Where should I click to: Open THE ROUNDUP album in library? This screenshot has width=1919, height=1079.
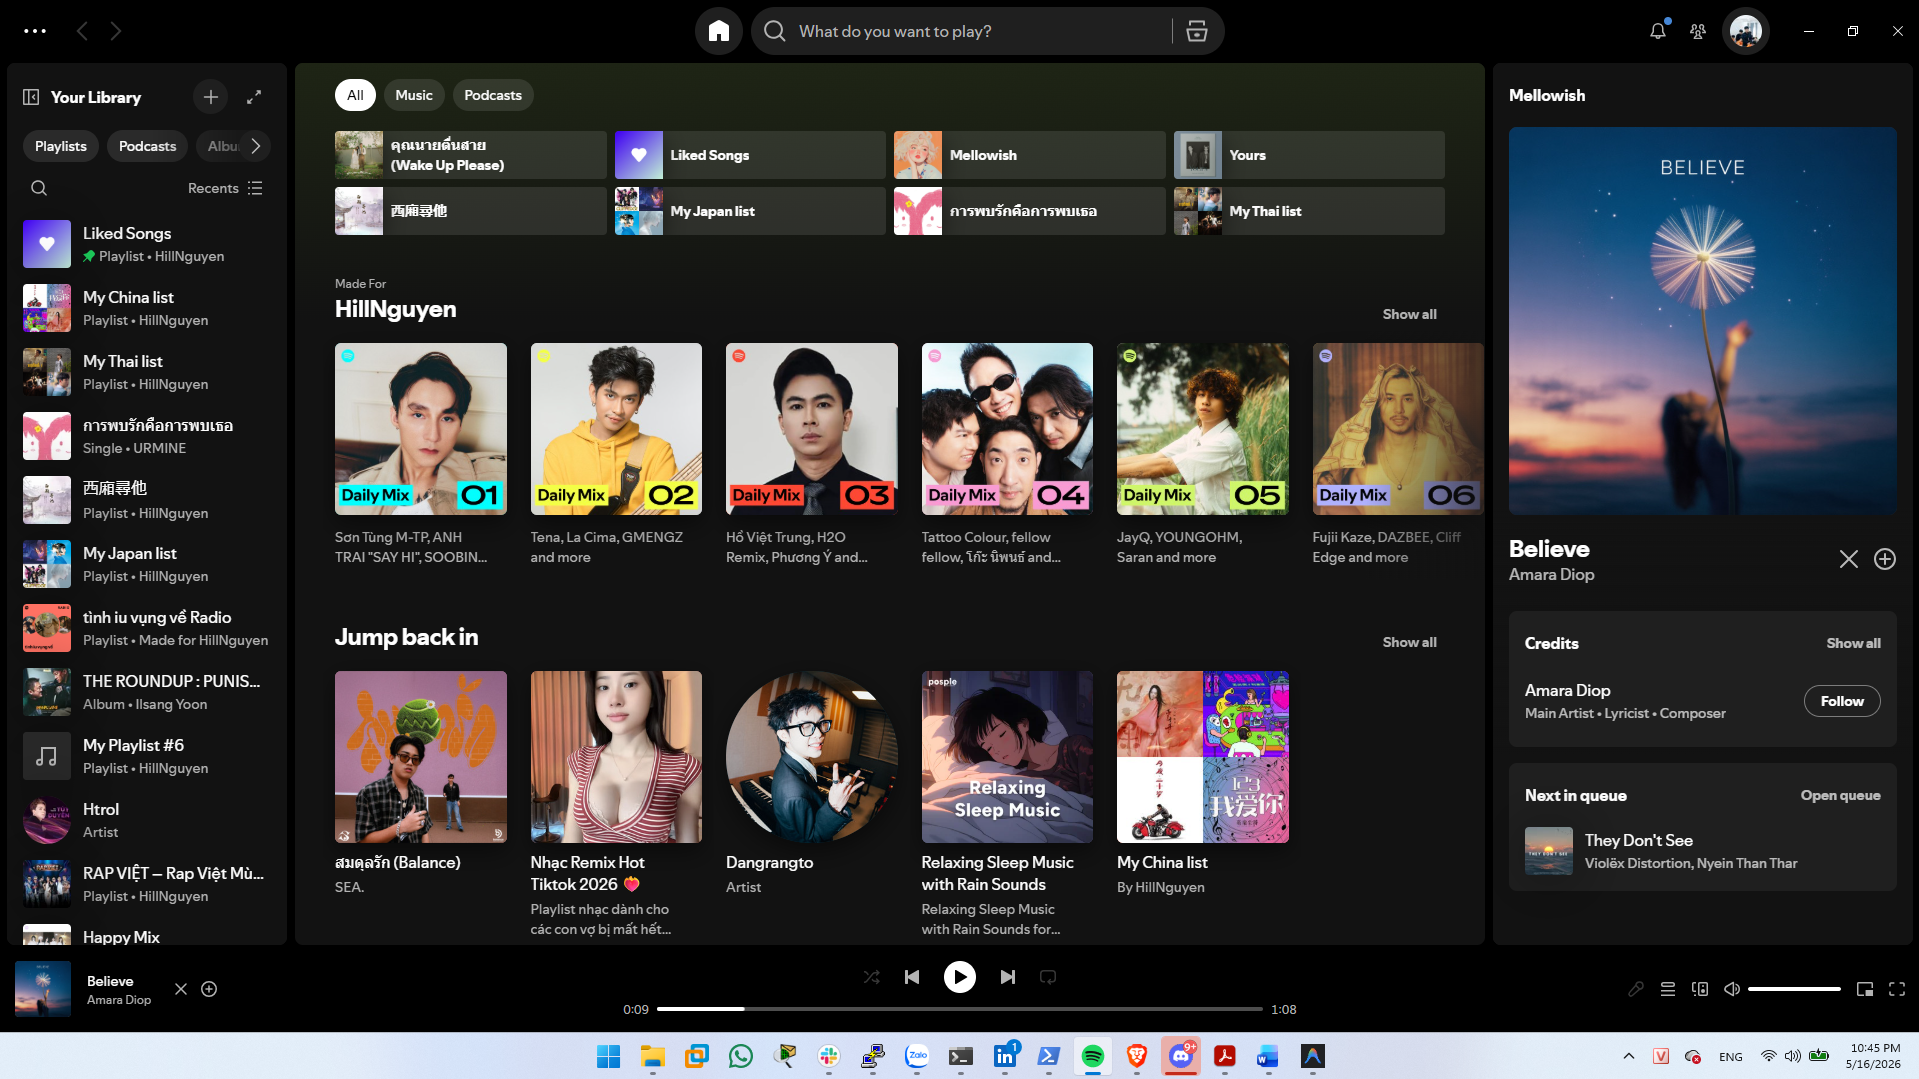point(147,692)
